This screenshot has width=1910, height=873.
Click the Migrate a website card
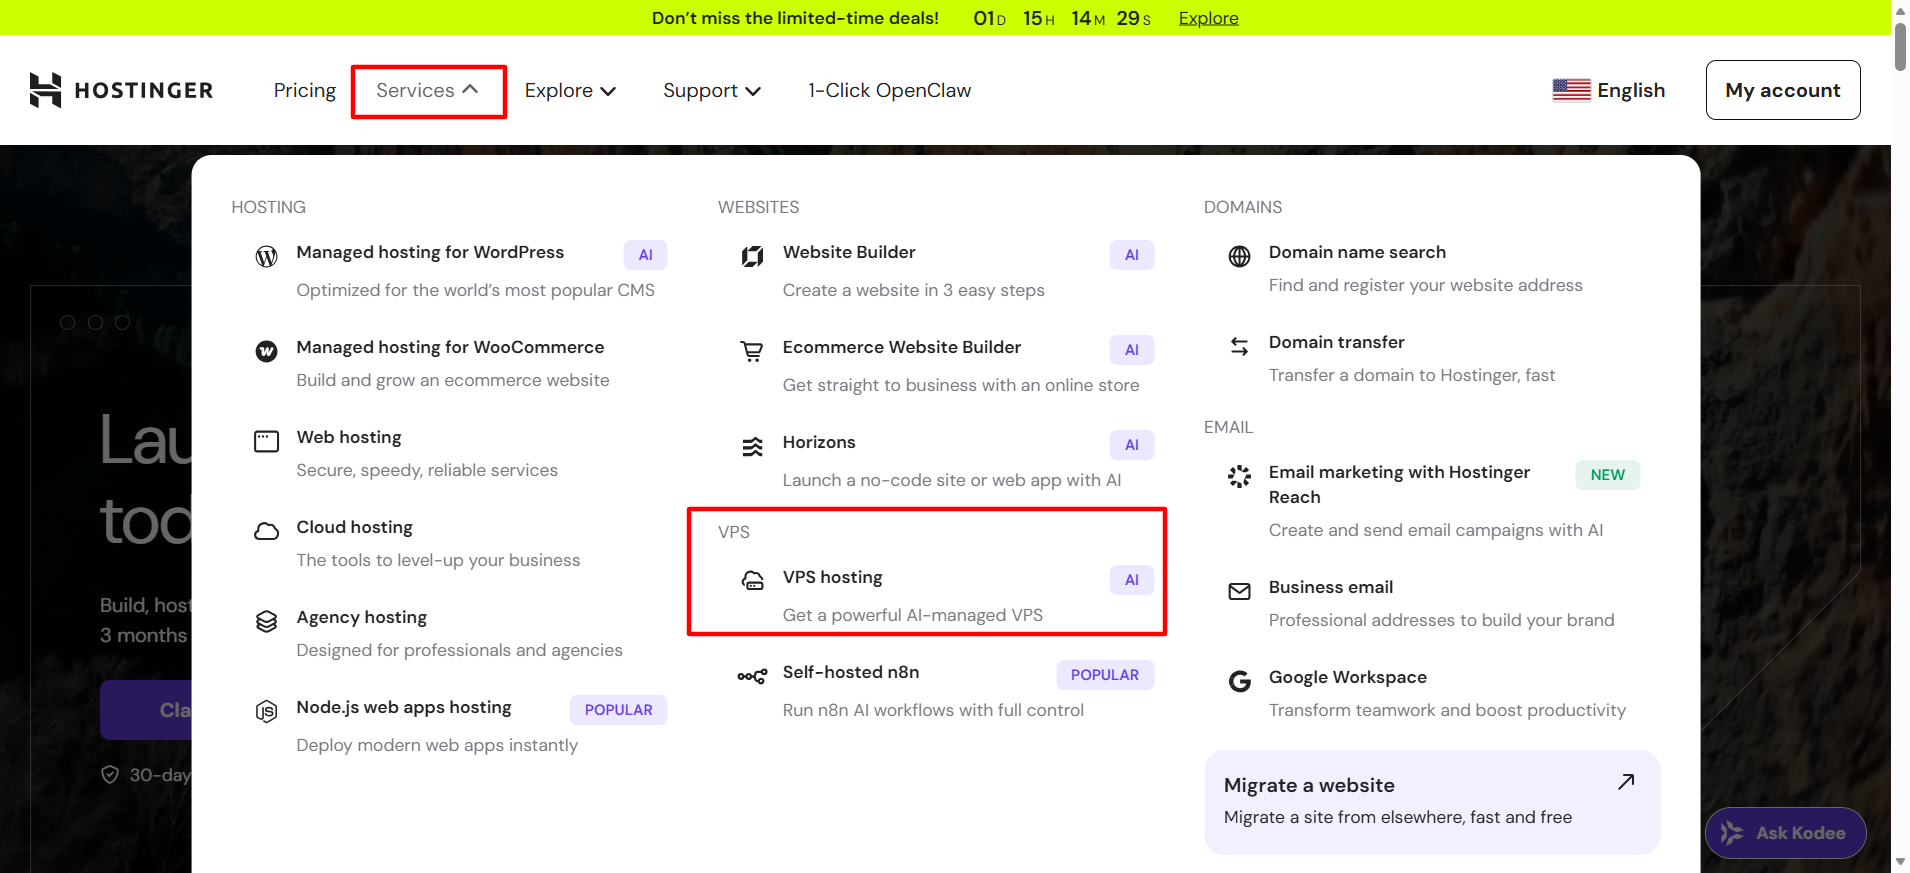coord(1432,802)
